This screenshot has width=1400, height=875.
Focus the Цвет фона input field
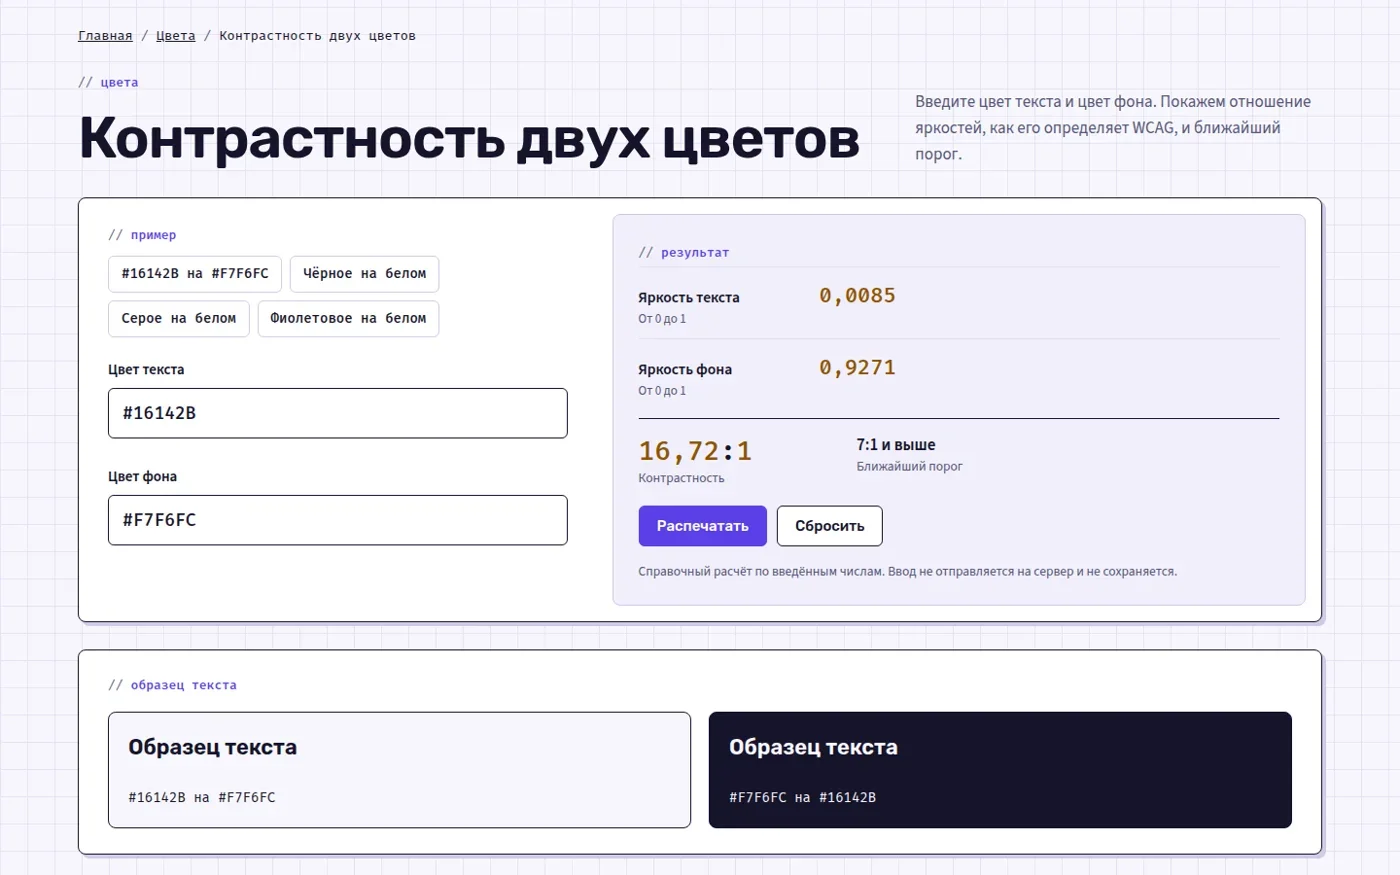(338, 520)
